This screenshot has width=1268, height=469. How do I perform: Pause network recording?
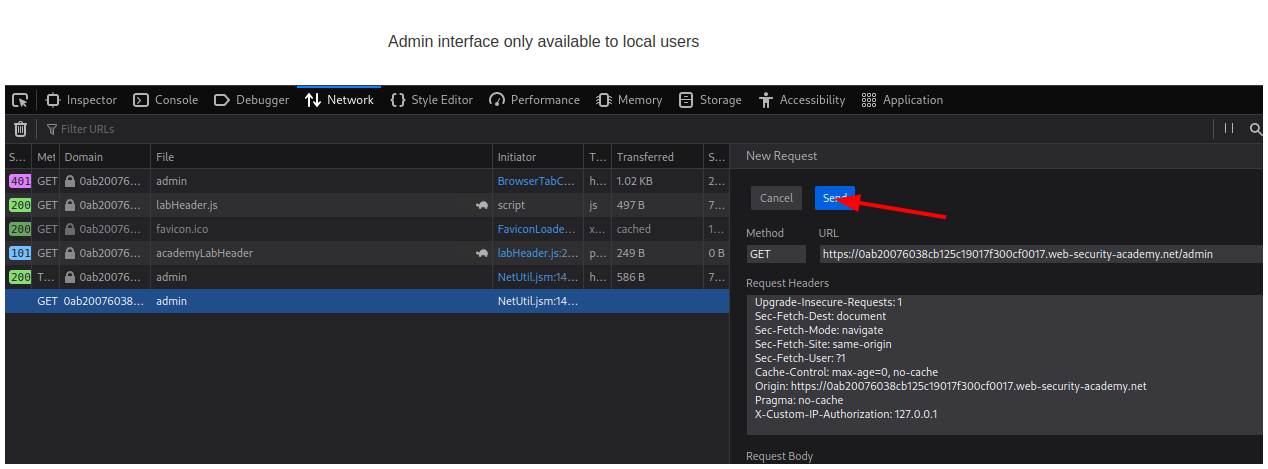[1229, 129]
